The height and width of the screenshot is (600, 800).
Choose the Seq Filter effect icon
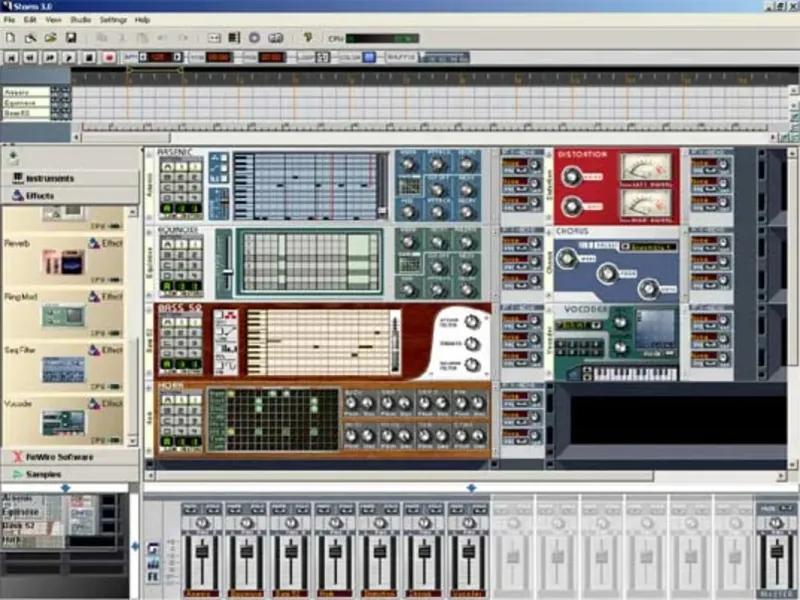click(62, 369)
